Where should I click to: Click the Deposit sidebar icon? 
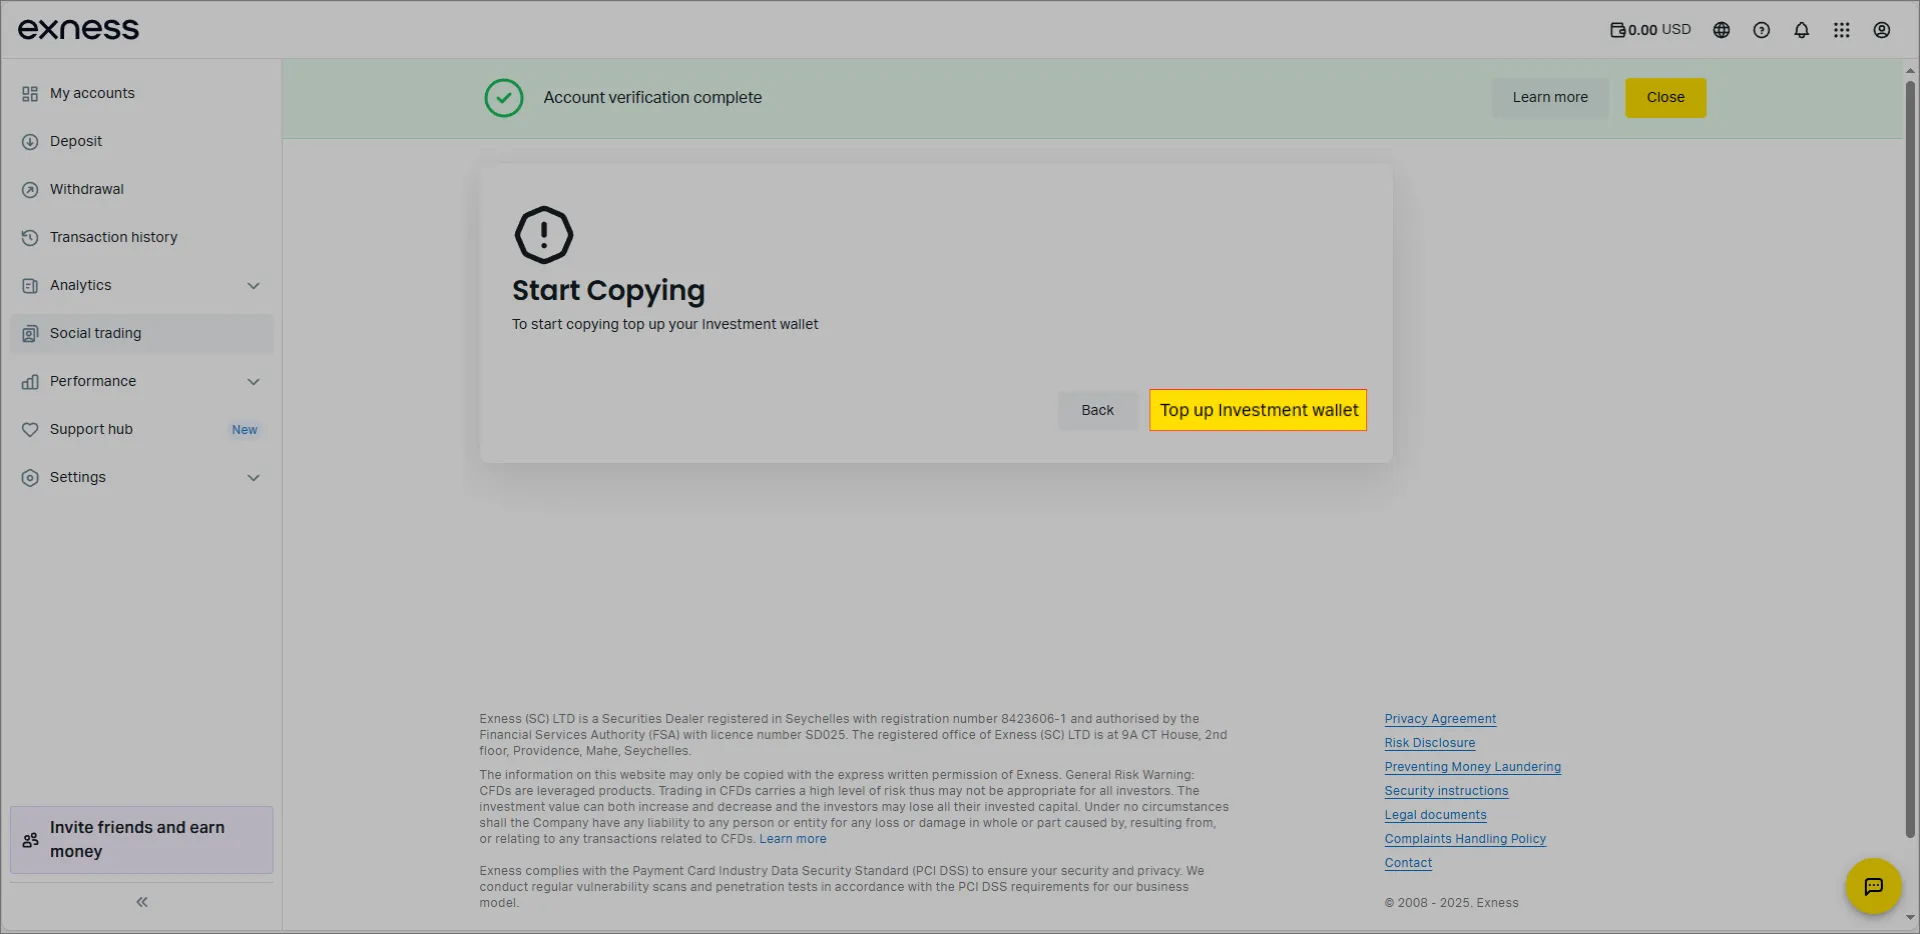click(x=30, y=141)
